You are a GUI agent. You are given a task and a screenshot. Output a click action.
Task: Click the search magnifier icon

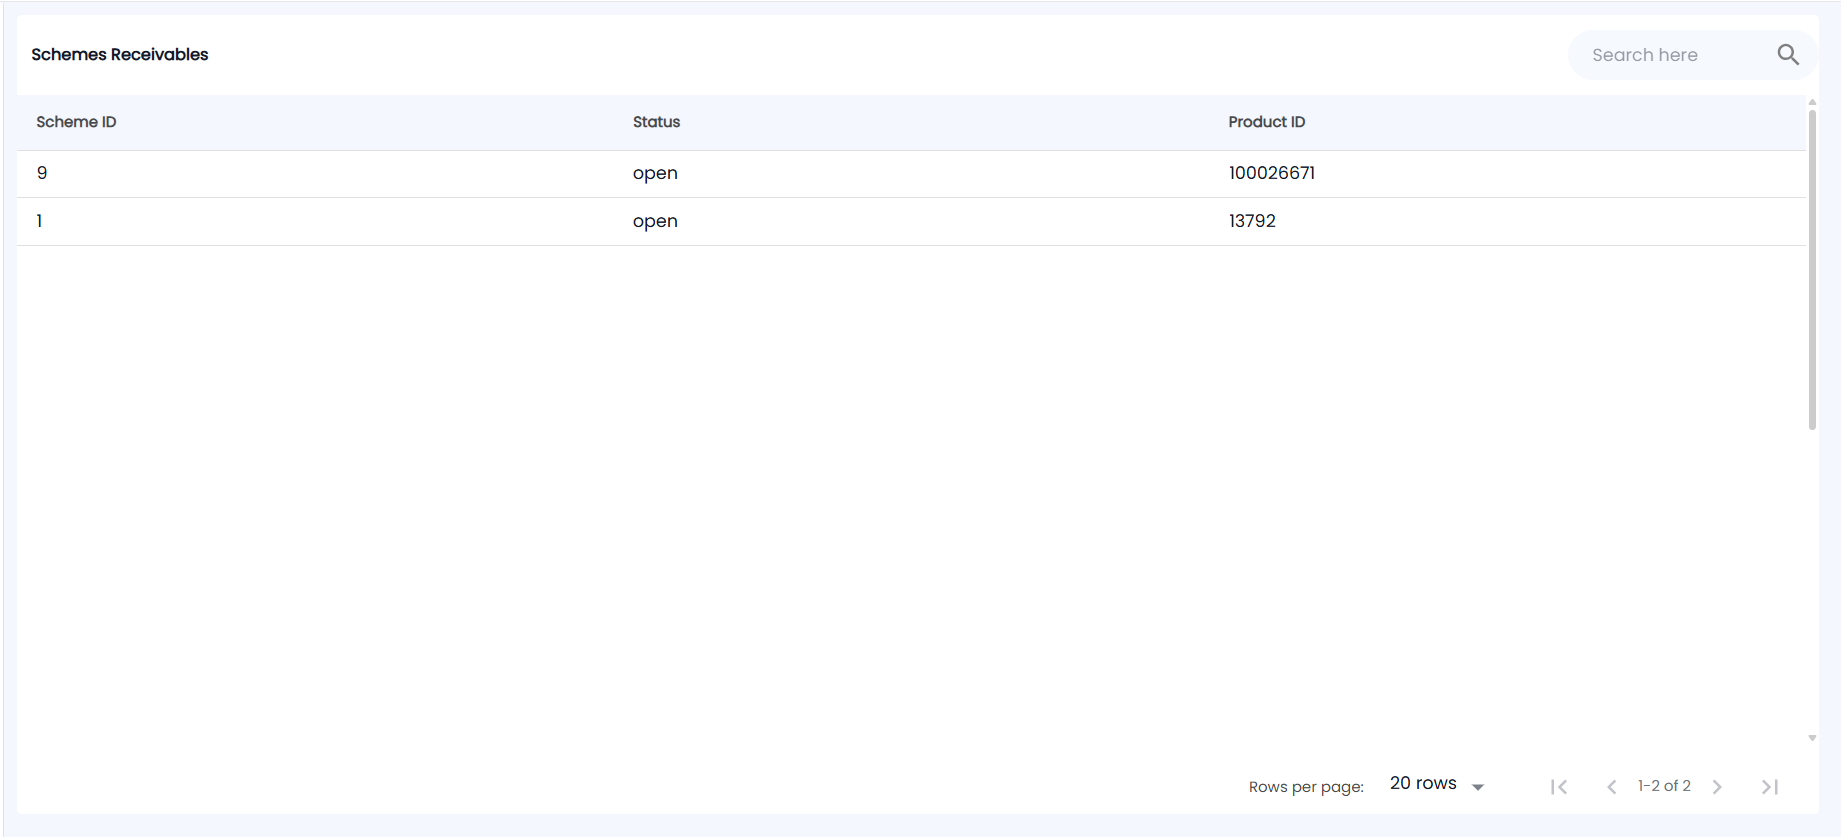pos(1788,55)
